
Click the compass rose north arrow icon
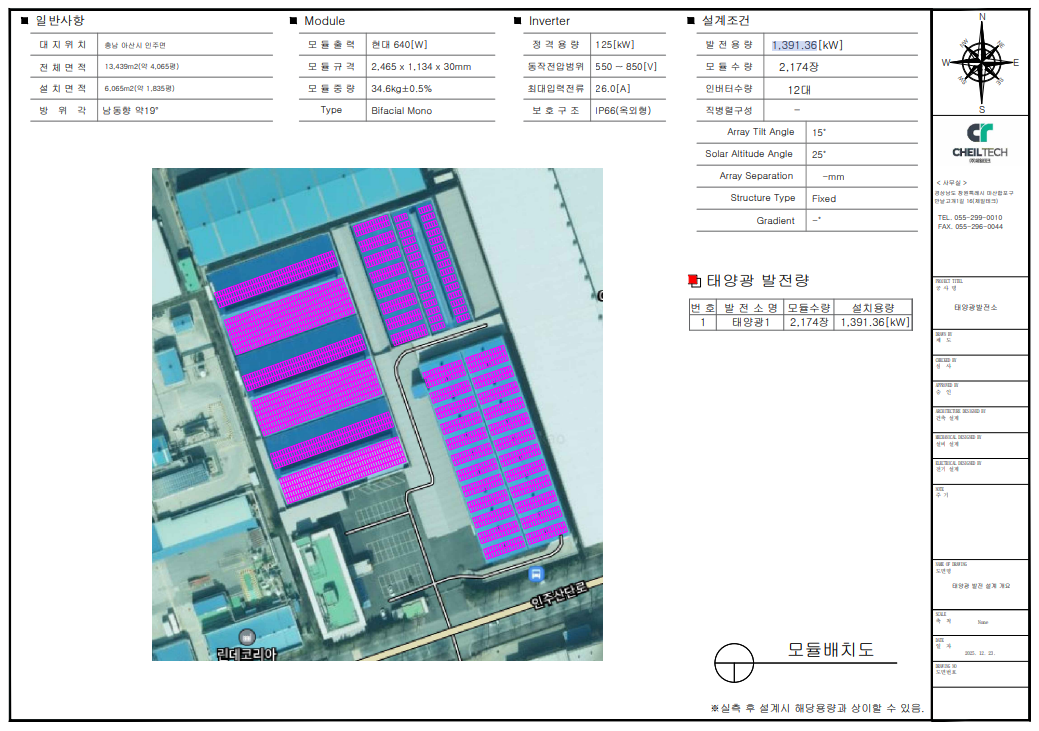[x=981, y=62]
